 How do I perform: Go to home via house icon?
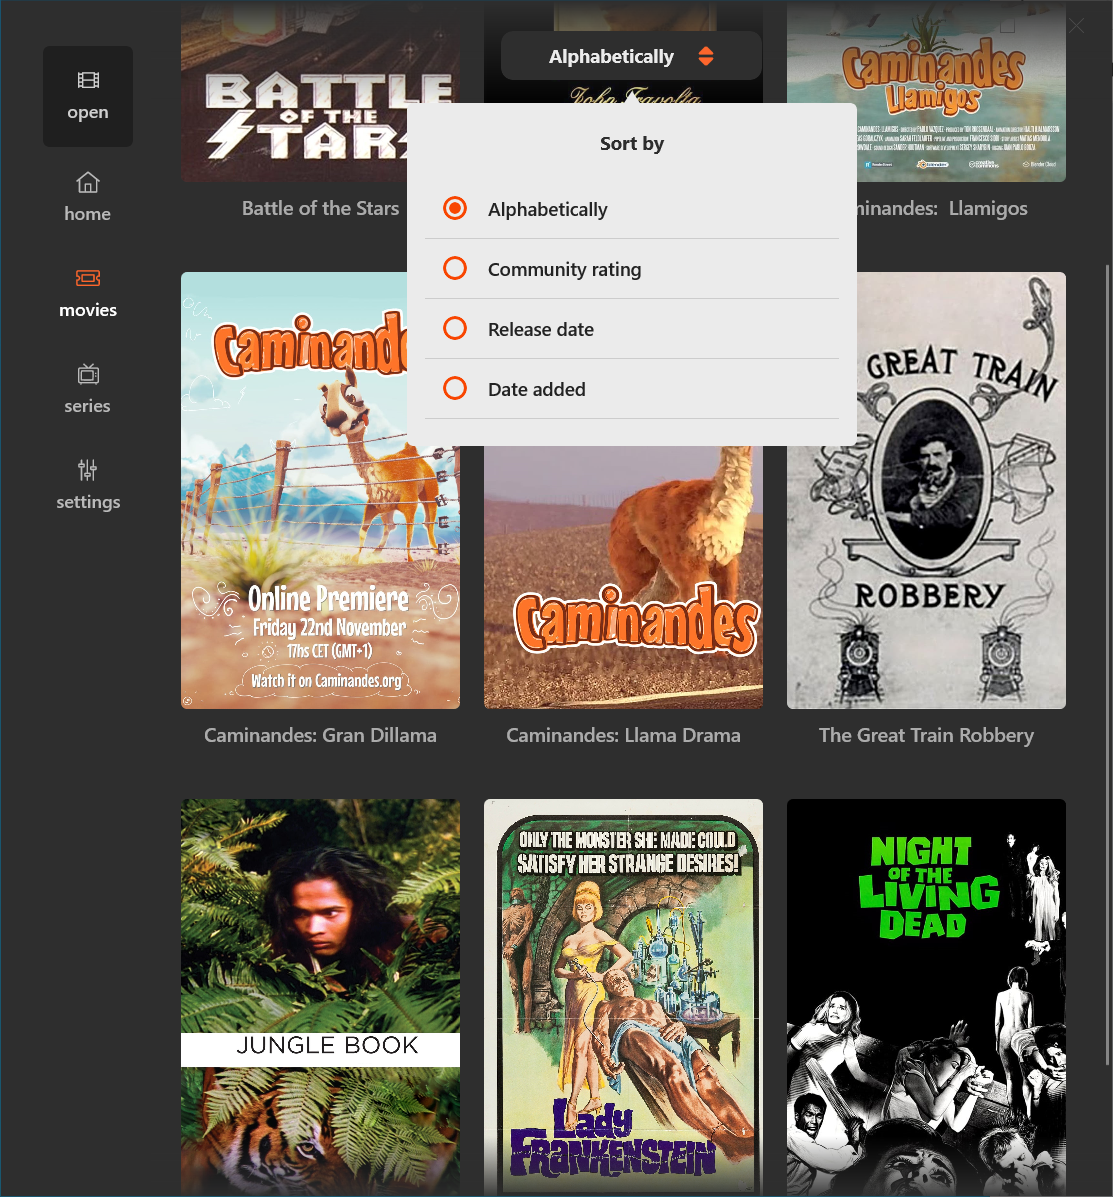click(x=88, y=182)
